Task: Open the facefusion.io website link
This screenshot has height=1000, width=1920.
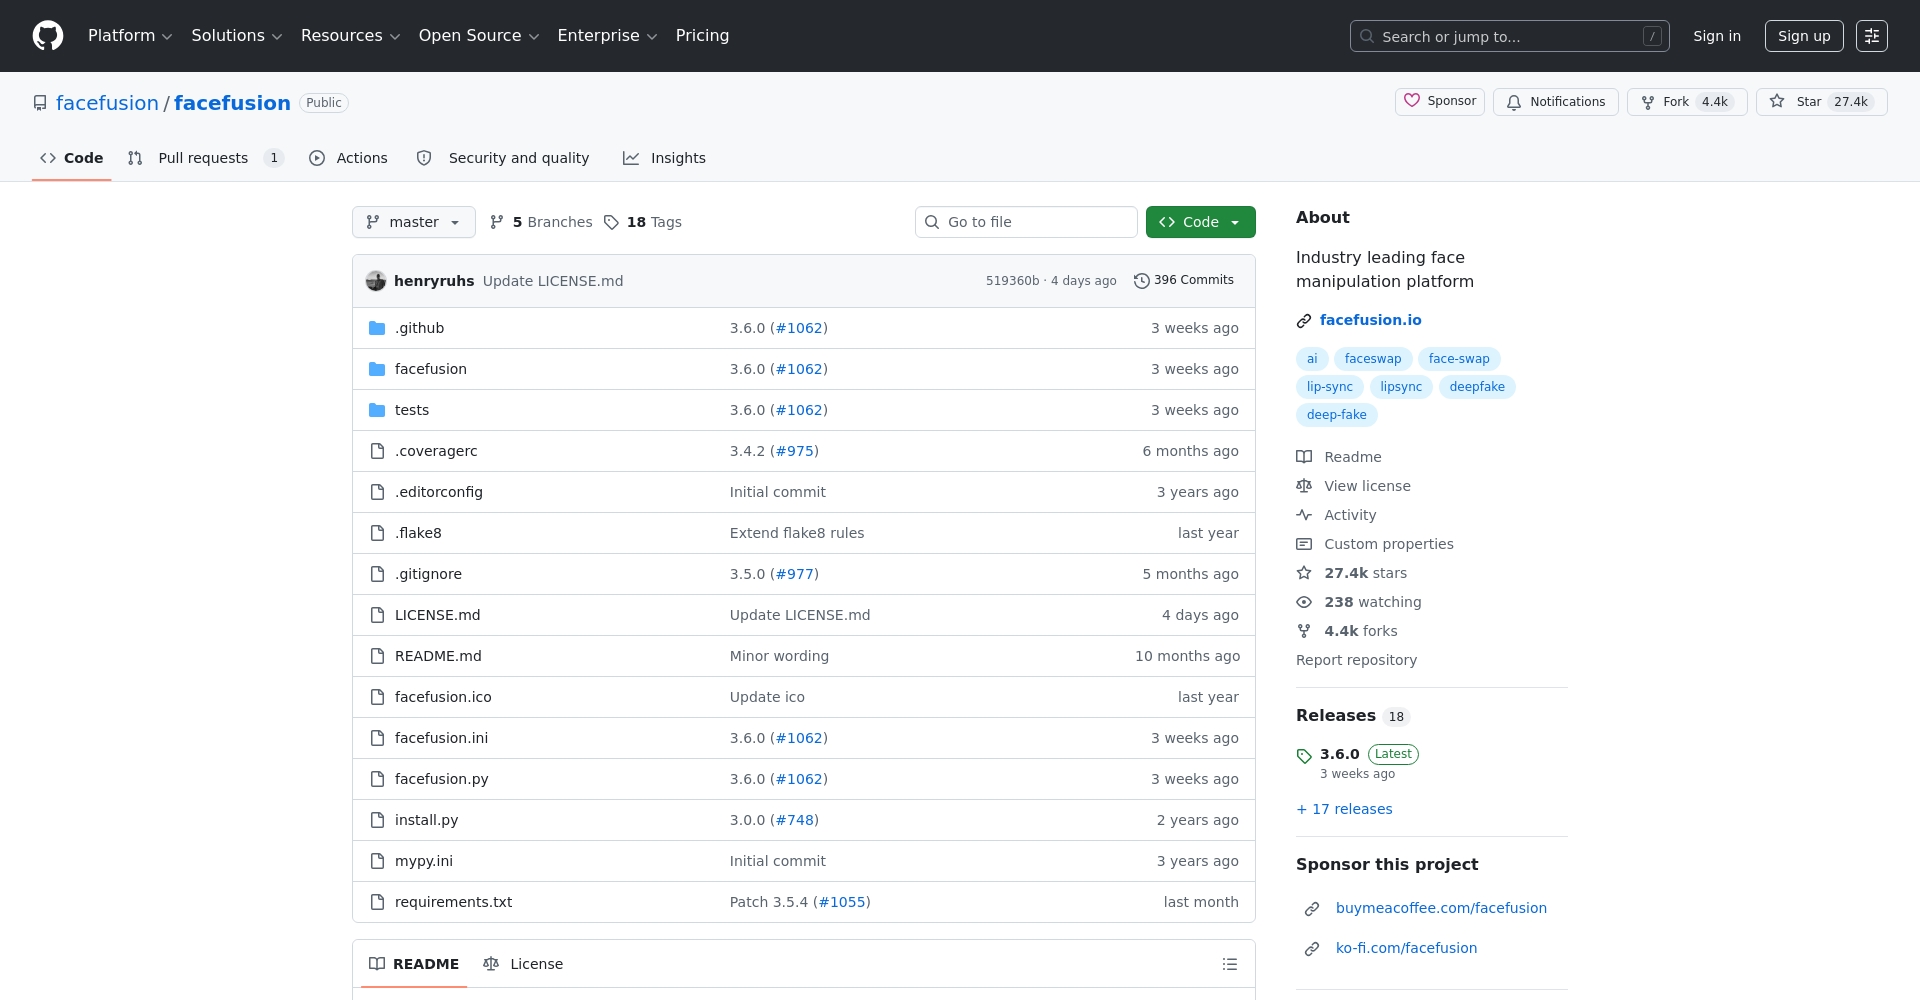Action: [x=1370, y=320]
